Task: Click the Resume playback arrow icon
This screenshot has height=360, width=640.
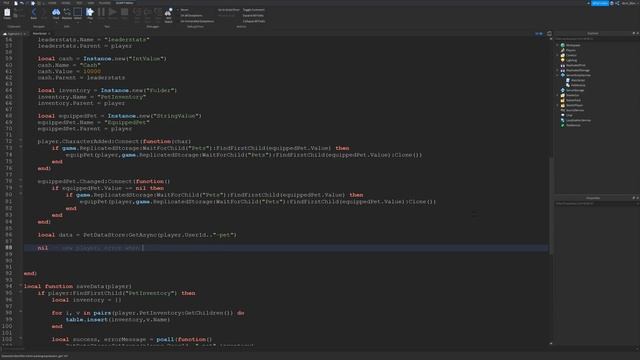Action: pyautogui.click(x=113, y=13)
